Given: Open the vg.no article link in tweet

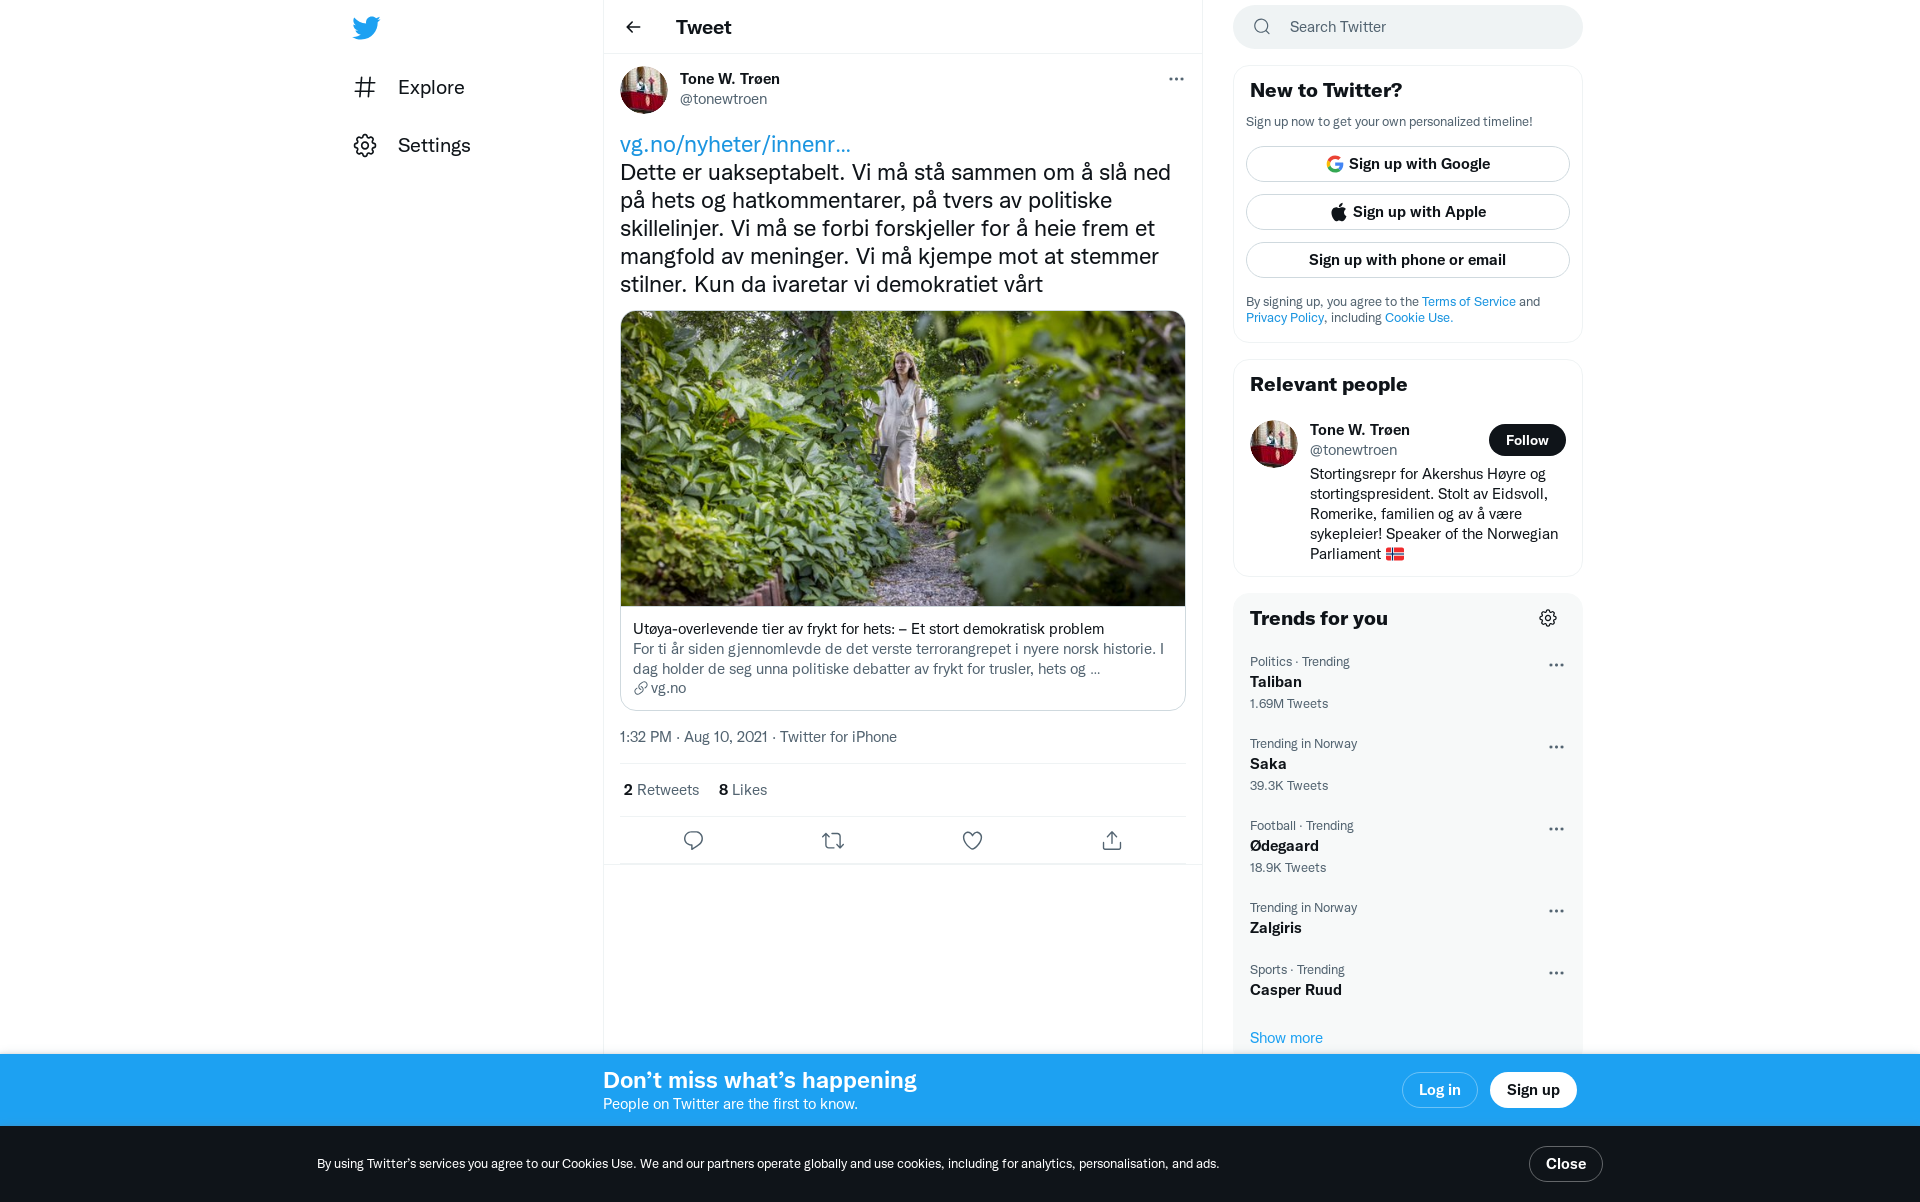Looking at the screenshot, I should click(x=735, y=144).
